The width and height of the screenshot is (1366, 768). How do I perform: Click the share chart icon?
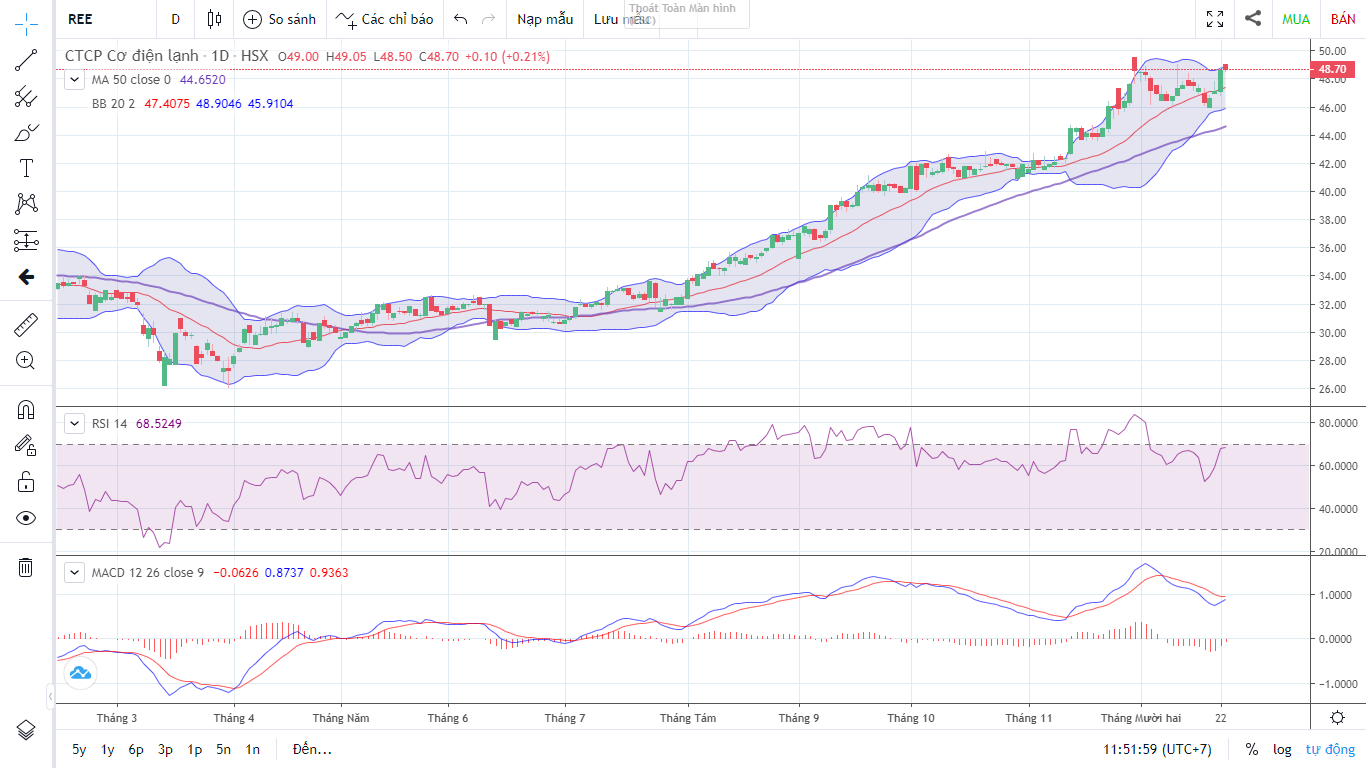click(x=1253, y=18)
